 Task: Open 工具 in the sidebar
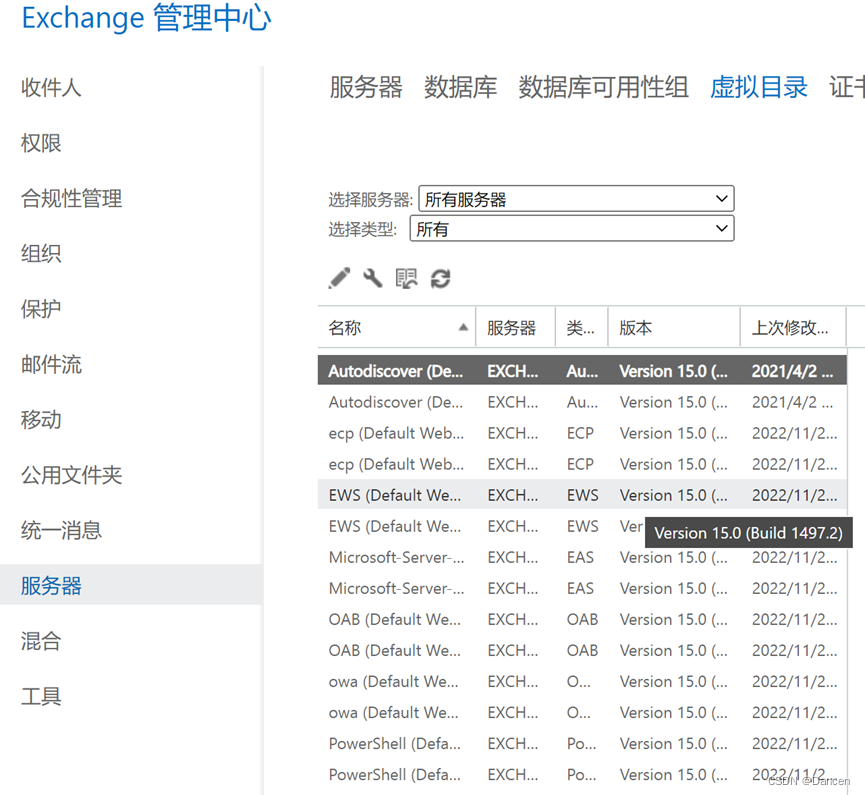click(41, 696)
